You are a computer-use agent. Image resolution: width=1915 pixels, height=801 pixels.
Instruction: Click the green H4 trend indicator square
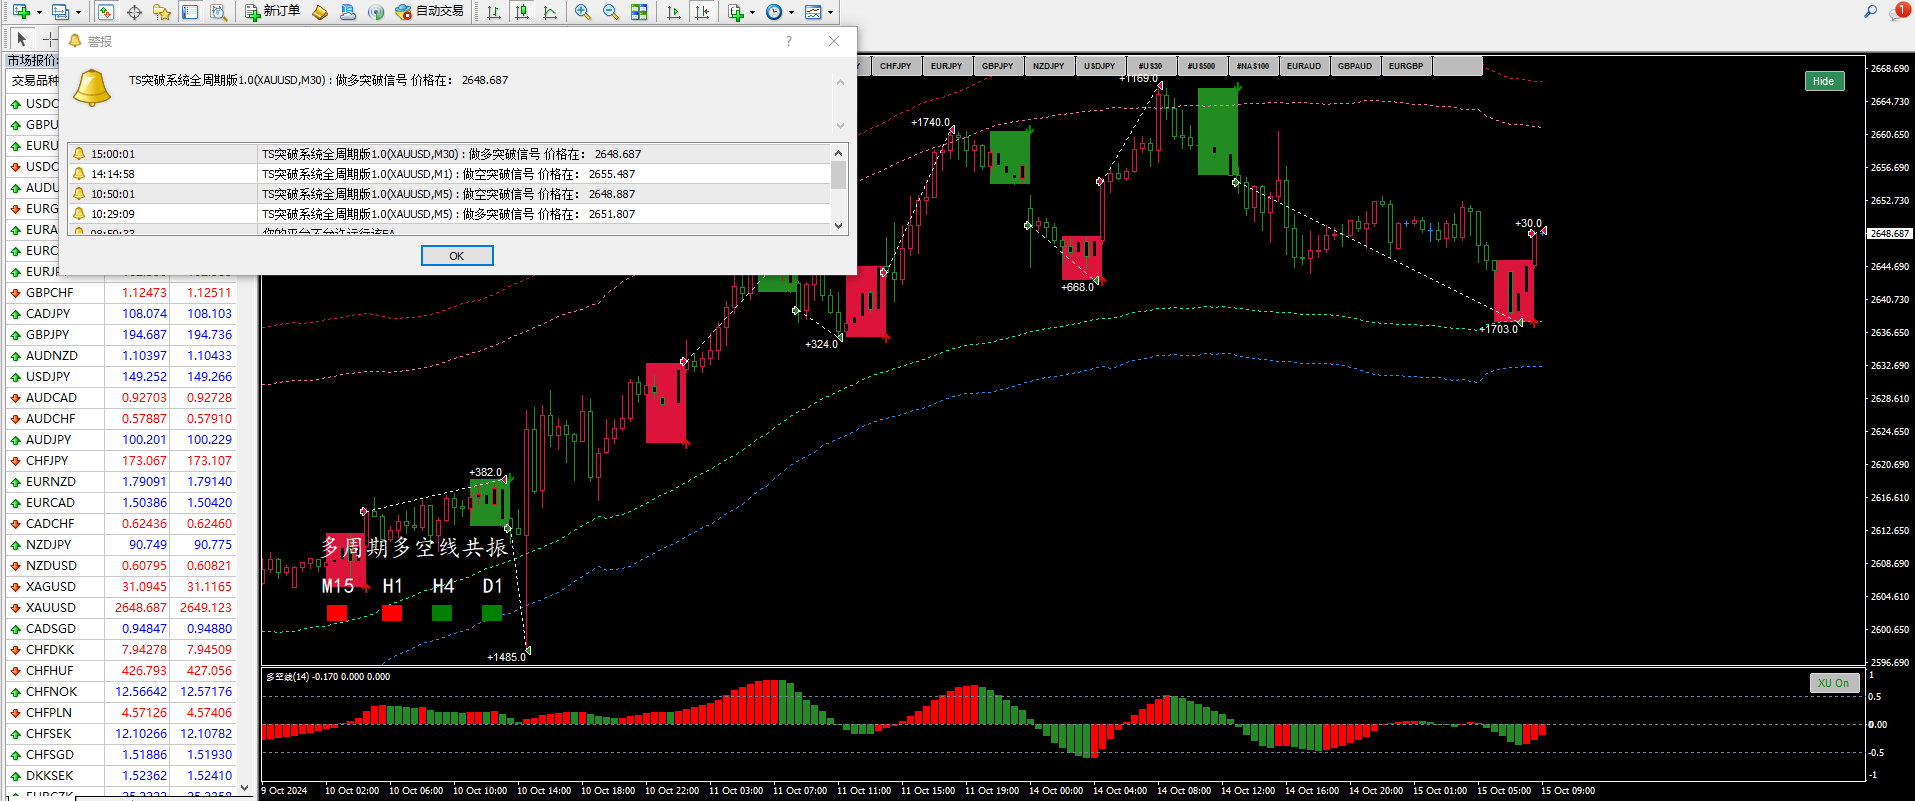pos(442,613)
